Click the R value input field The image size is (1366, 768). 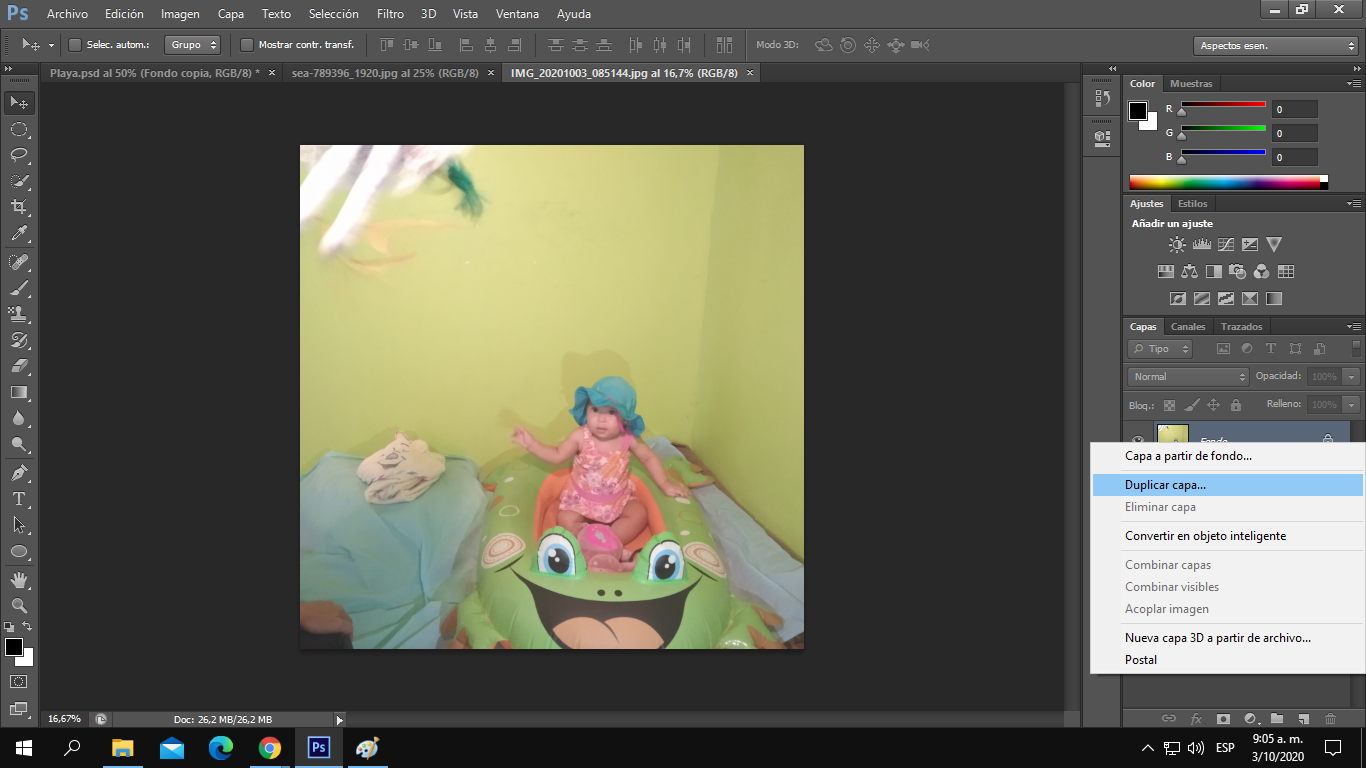[x=1295, y=109]
